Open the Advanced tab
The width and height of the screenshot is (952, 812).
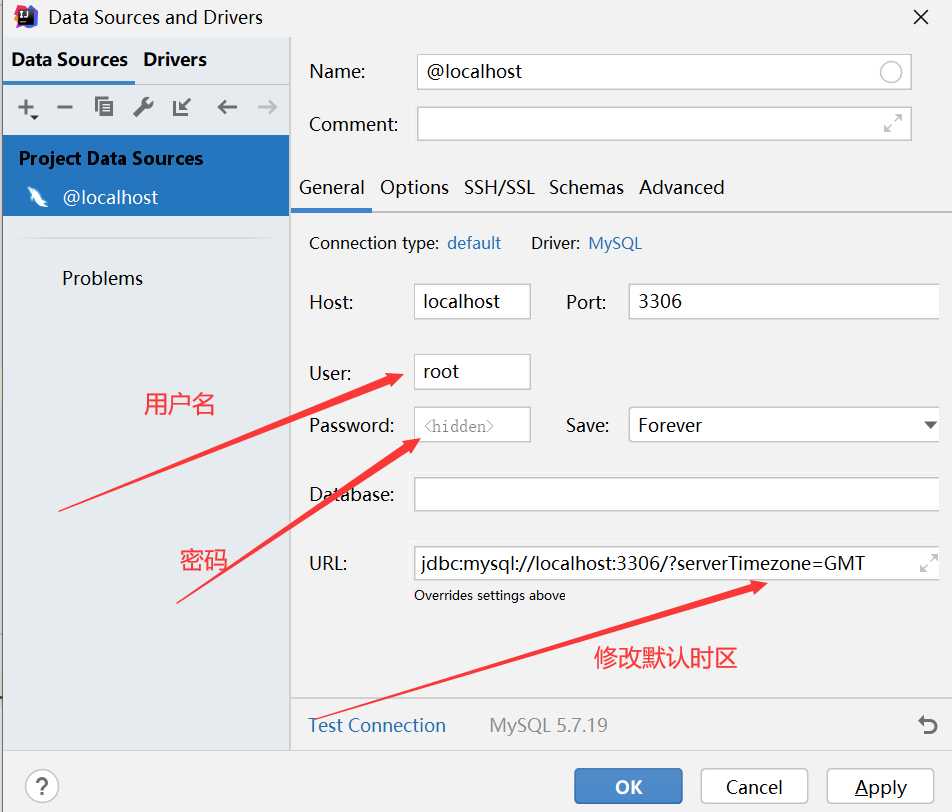(681, 188)
